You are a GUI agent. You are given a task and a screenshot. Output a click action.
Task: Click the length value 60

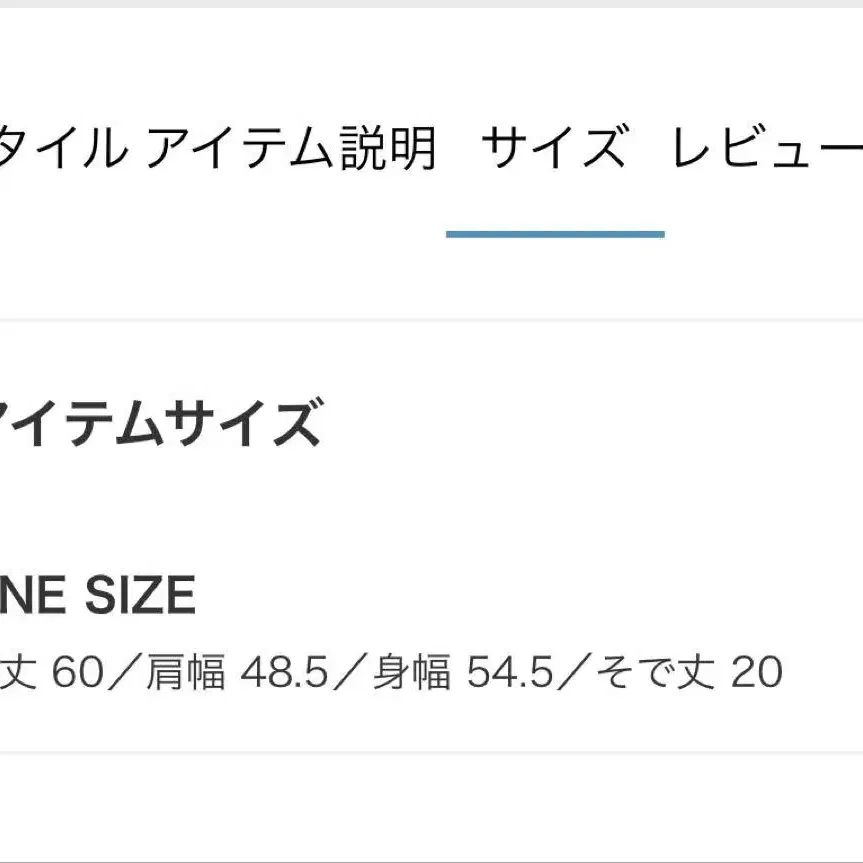[80, 673]
